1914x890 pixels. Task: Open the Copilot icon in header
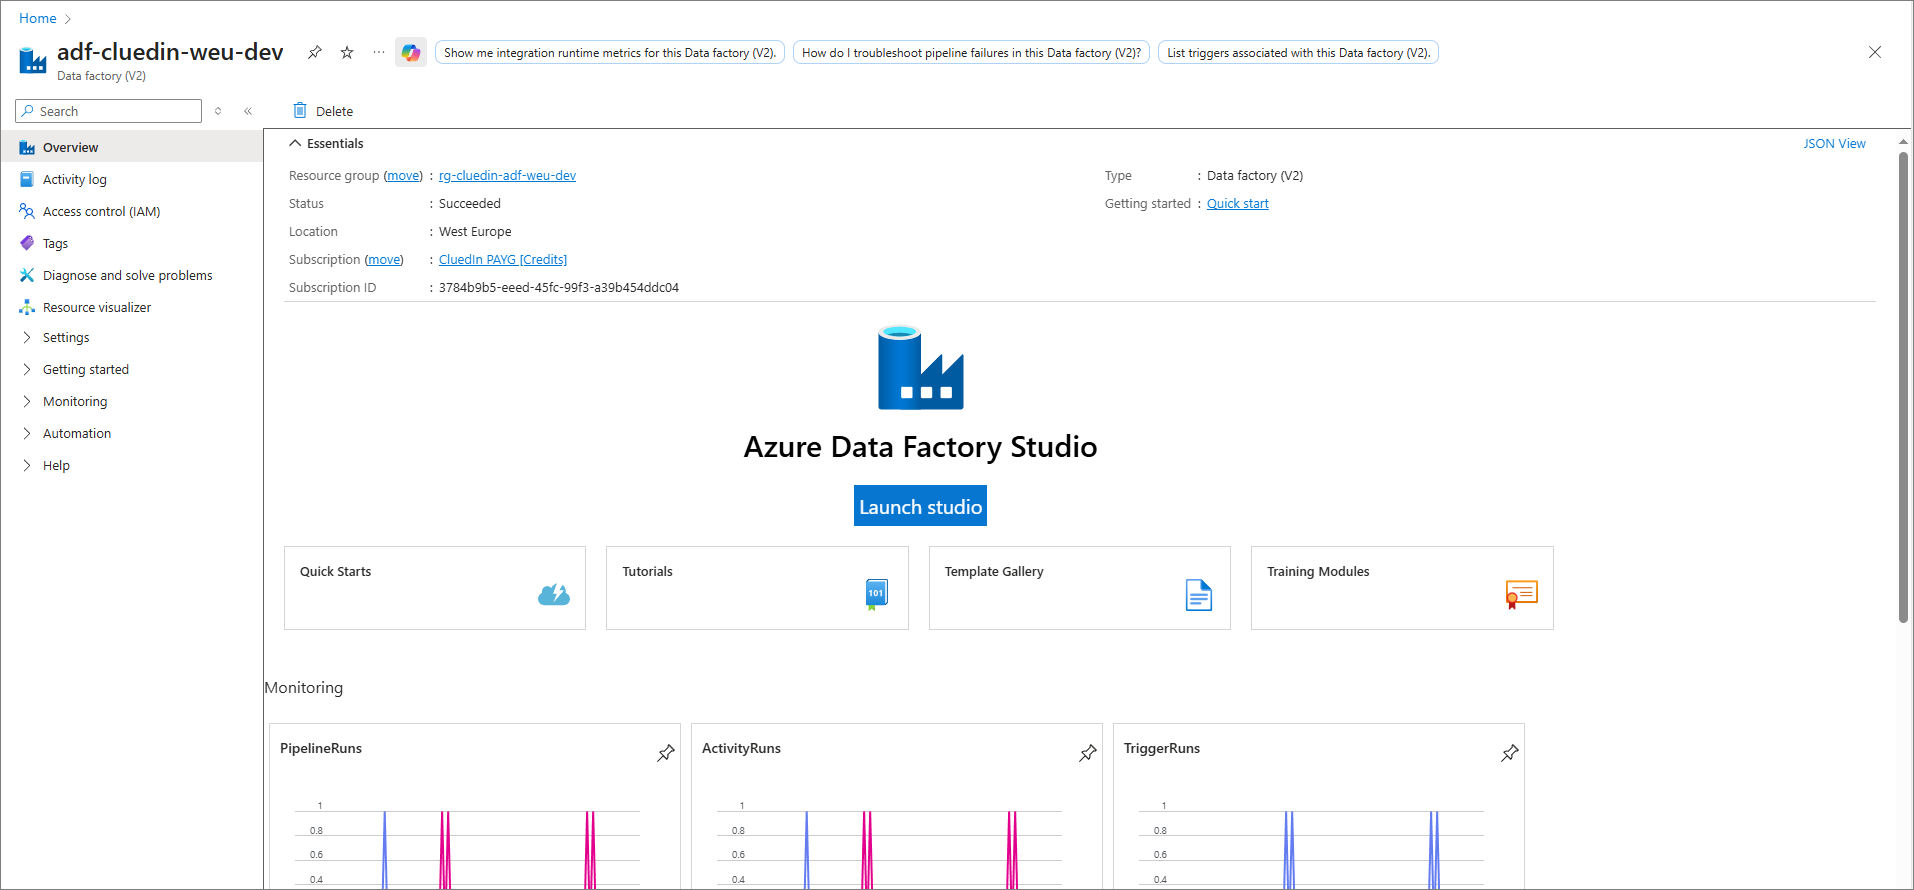(x=410, y=53)
